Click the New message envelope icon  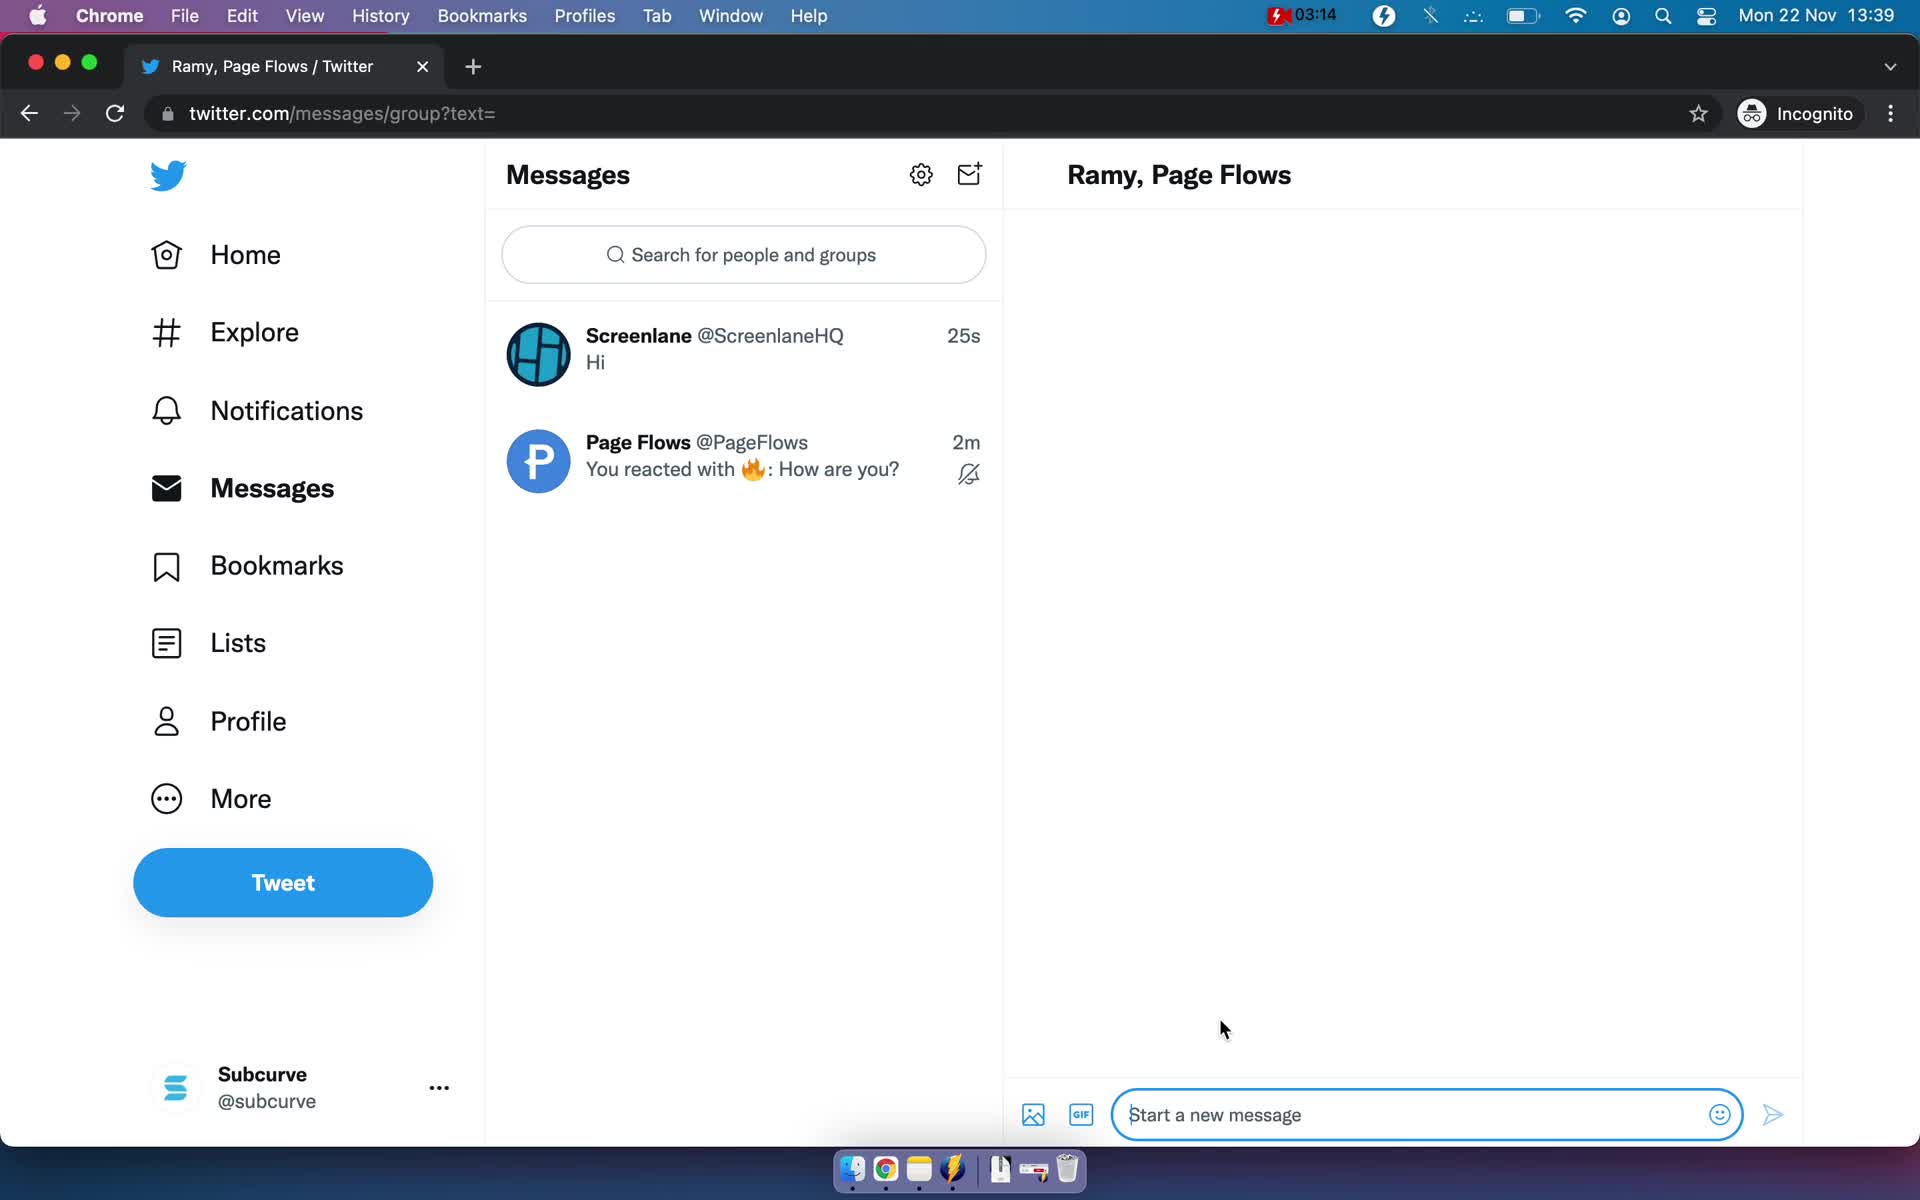click(x=969, y=175)
